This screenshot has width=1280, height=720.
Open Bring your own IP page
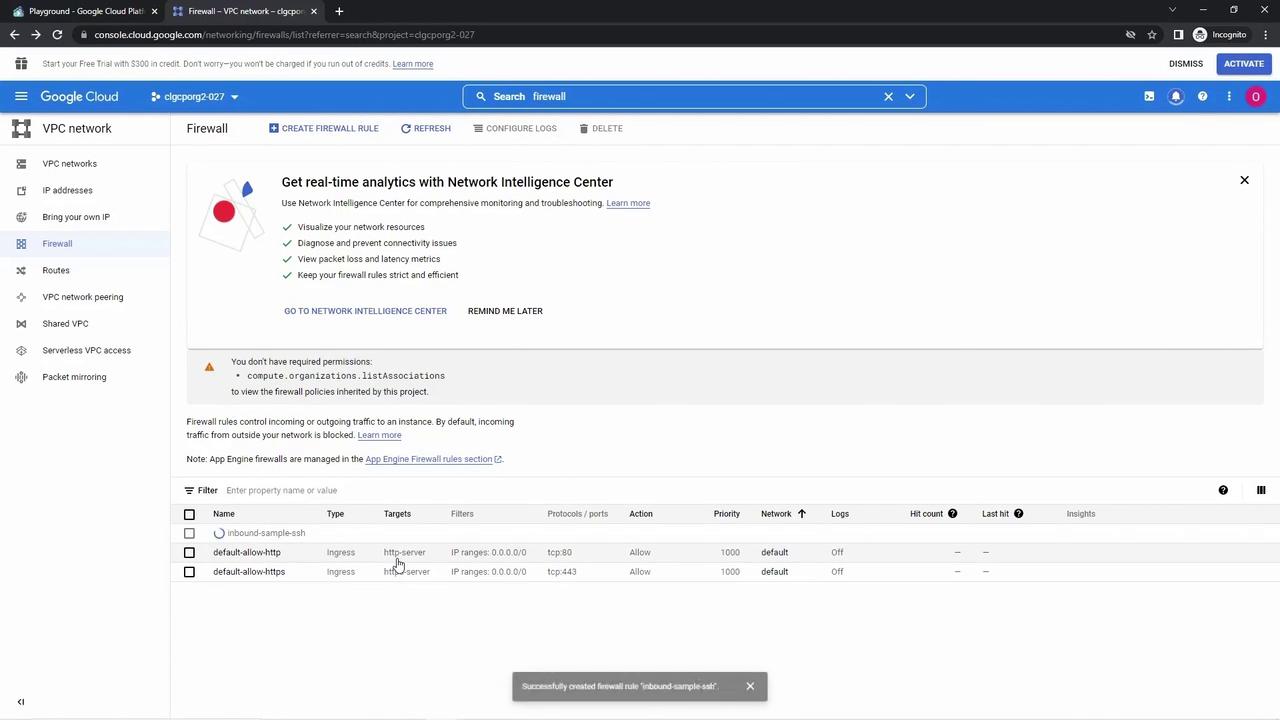point(76,217)
